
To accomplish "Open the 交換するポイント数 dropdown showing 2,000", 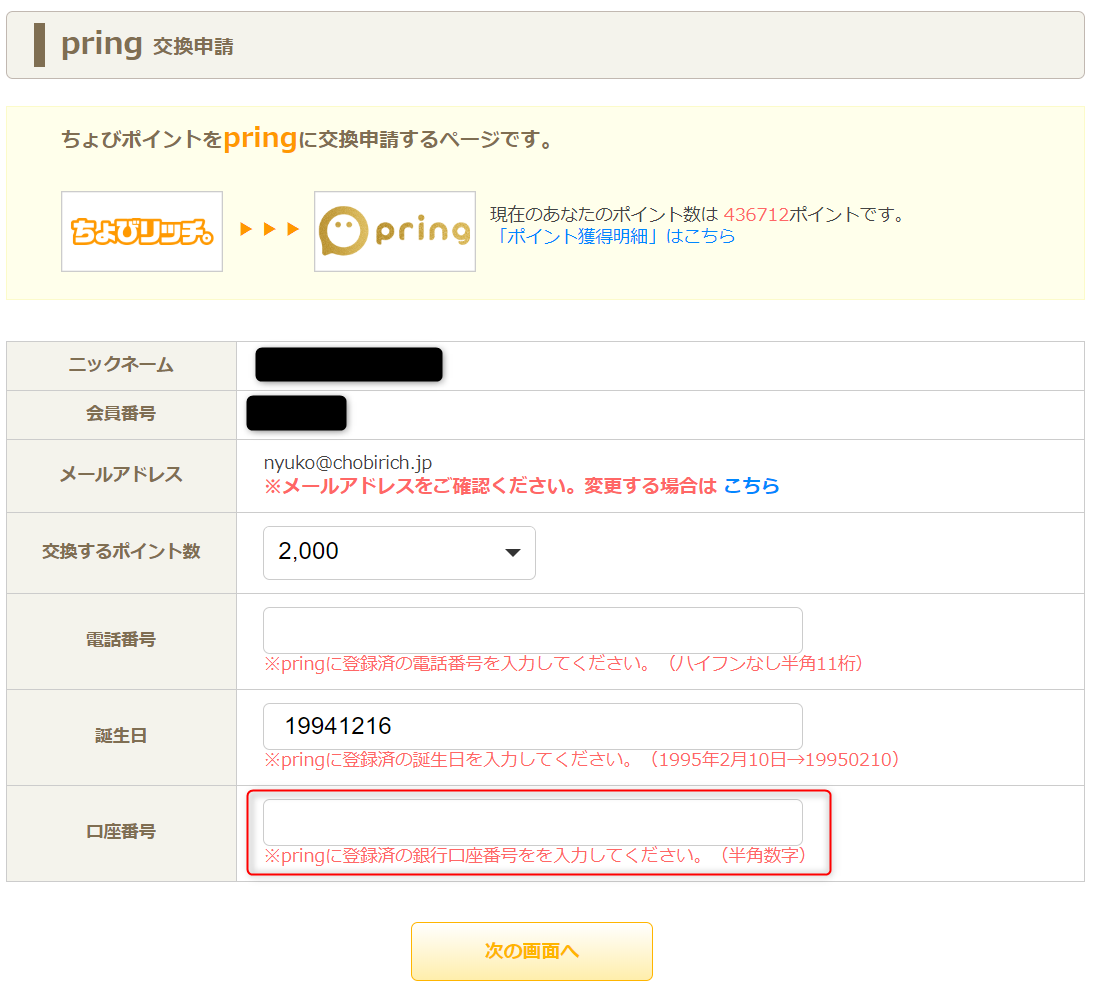I will pyautogui.click(x=399, y=552).
